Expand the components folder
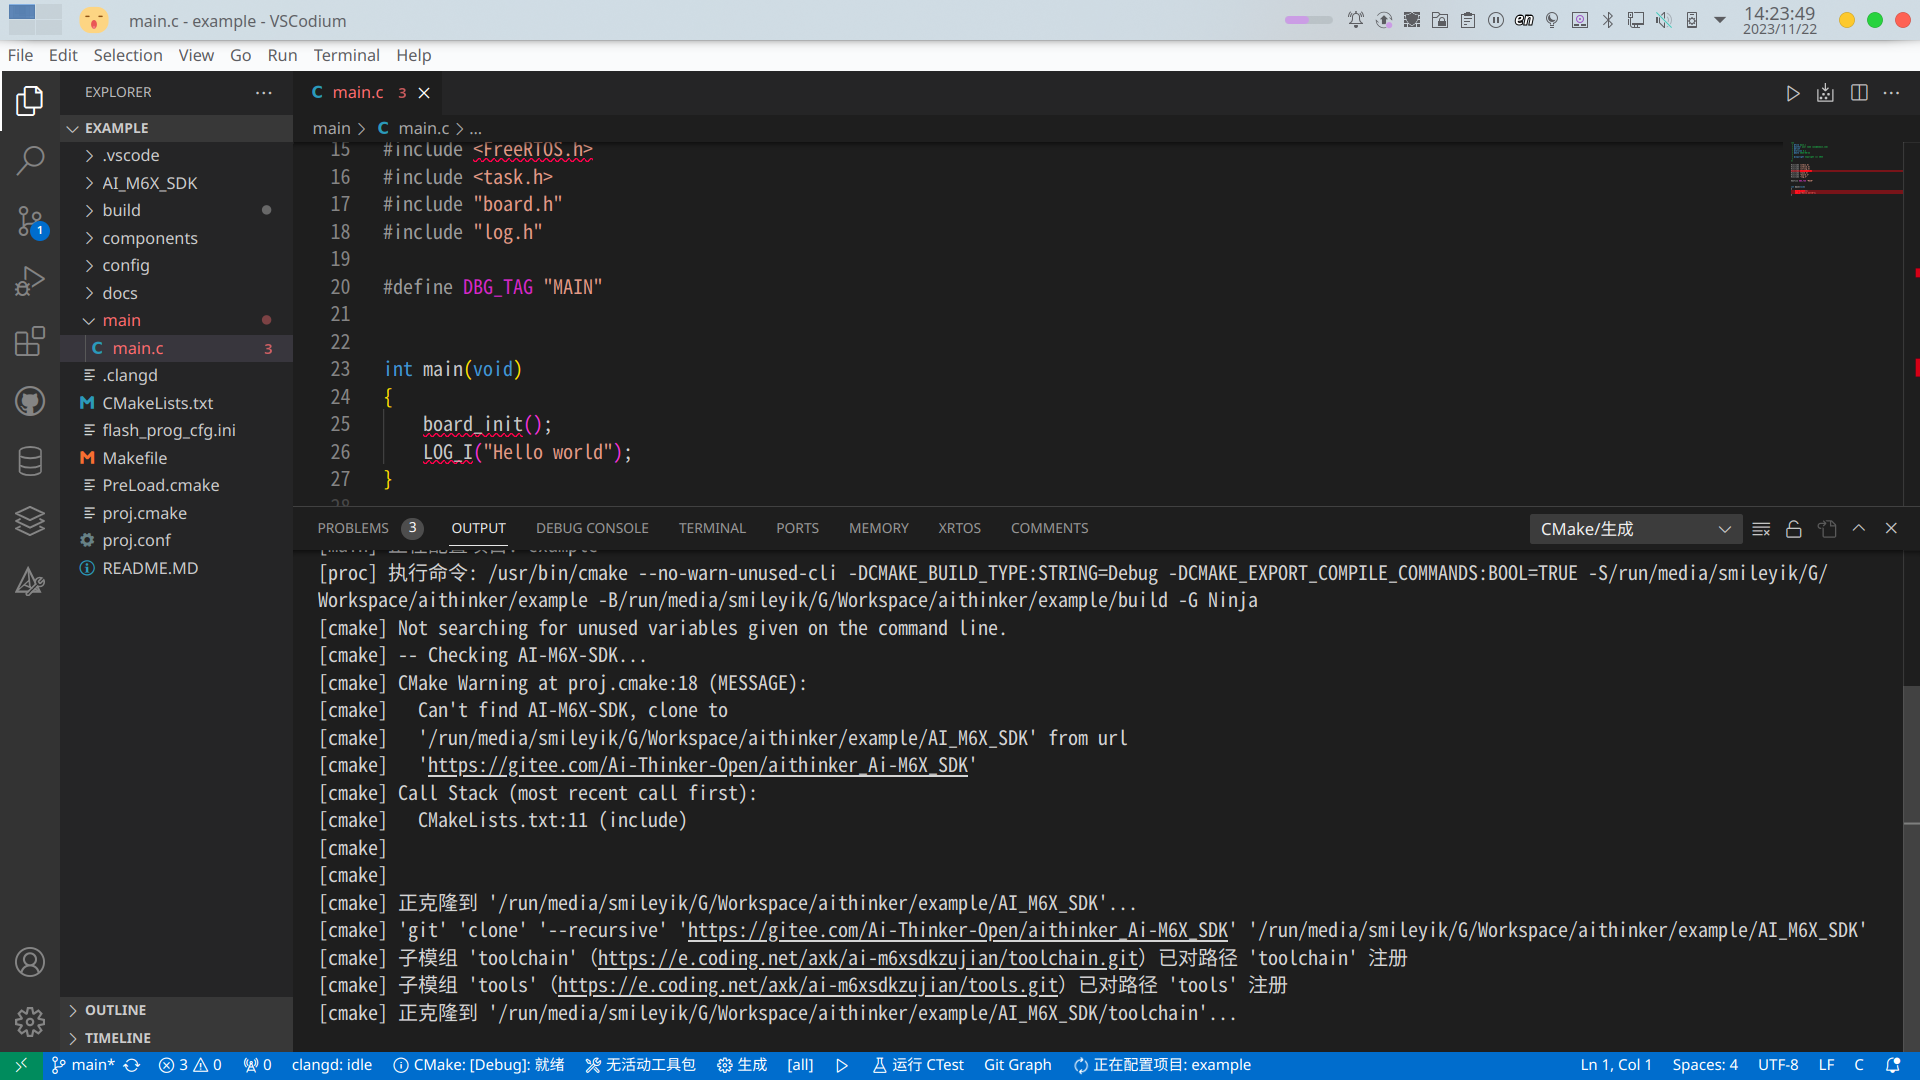The width and height of the screenshot is (1920, 1080). point(176,238)
